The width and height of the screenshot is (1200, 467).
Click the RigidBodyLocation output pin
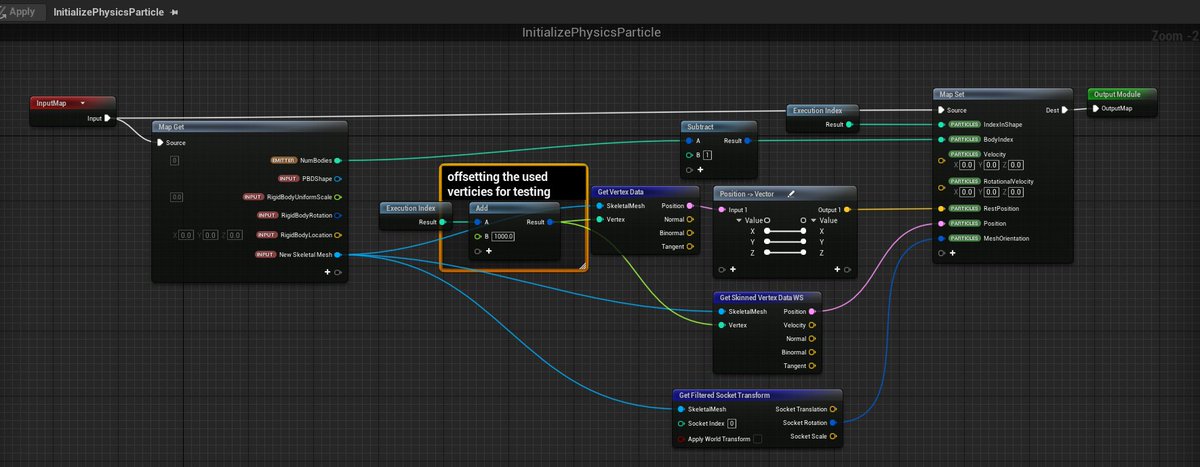click(337, 235)
